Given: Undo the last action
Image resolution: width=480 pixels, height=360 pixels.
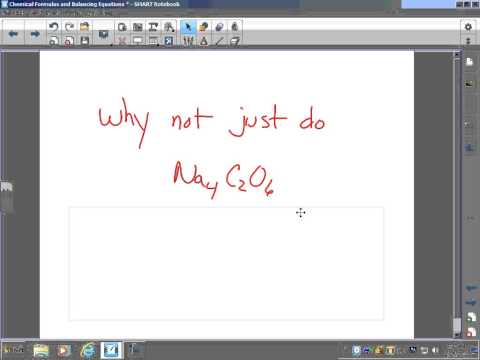Looking at the screenshot, I should pyautogui.click(x=54, y=26).
